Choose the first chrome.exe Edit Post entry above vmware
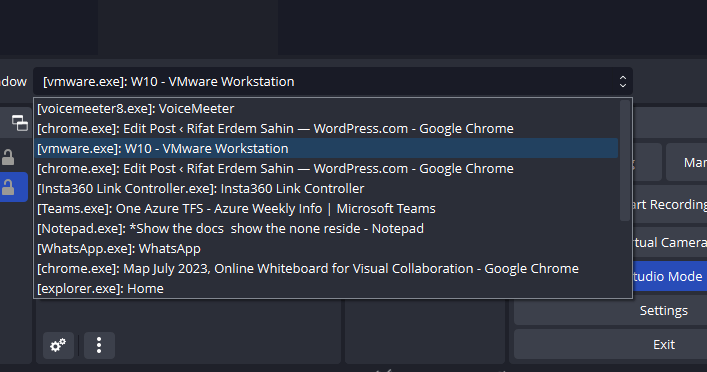Image resolution: width=707 pixels, height=372 pixels. pyautogui.click(x=326, y=129)
